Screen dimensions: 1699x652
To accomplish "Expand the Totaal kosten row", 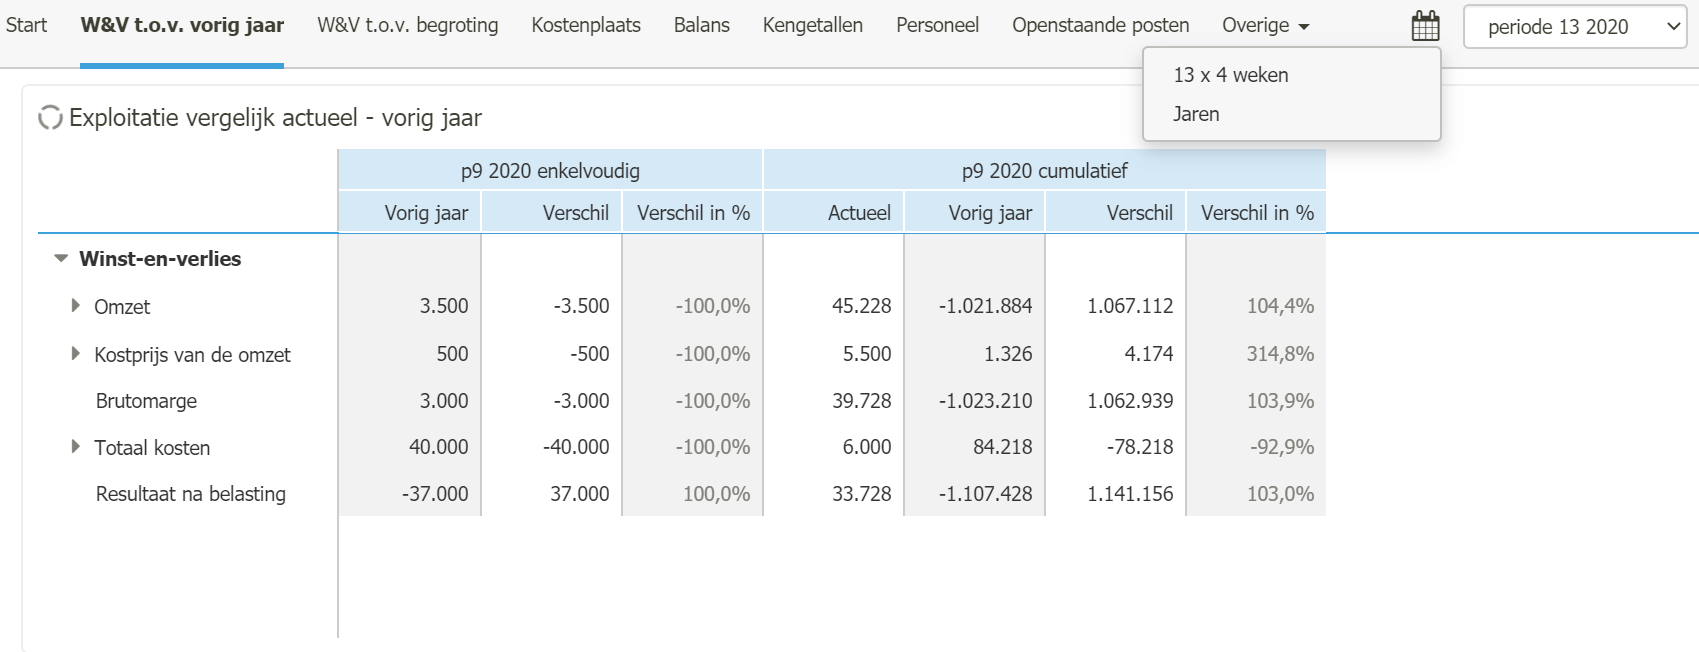I will coord(75,447).
